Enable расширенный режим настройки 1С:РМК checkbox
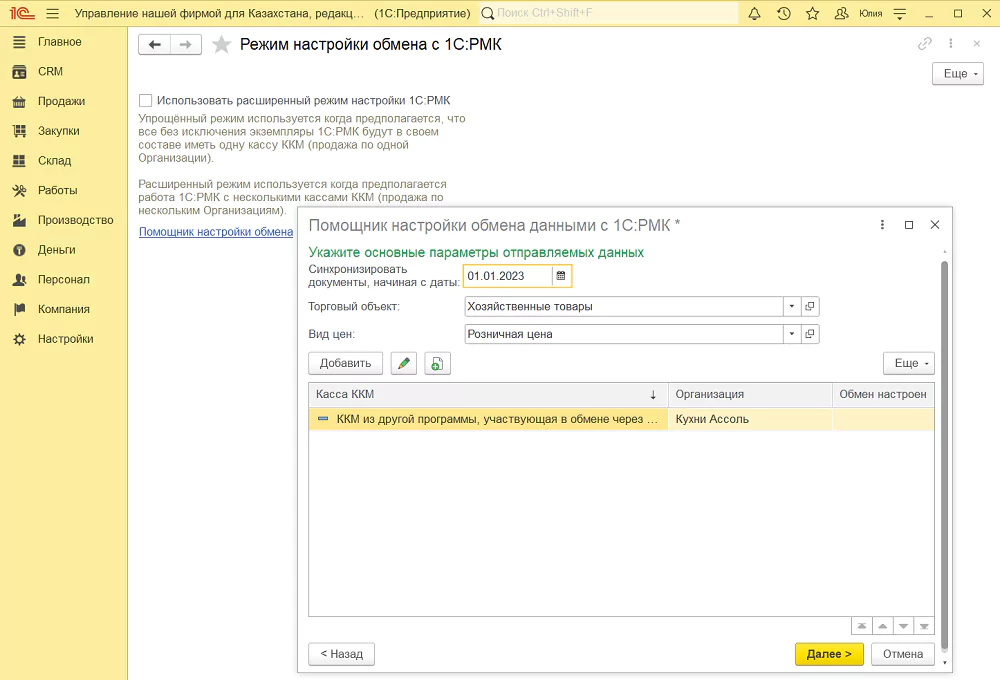Viewport: 1000px width, 680px height. (x=145, y=100)
